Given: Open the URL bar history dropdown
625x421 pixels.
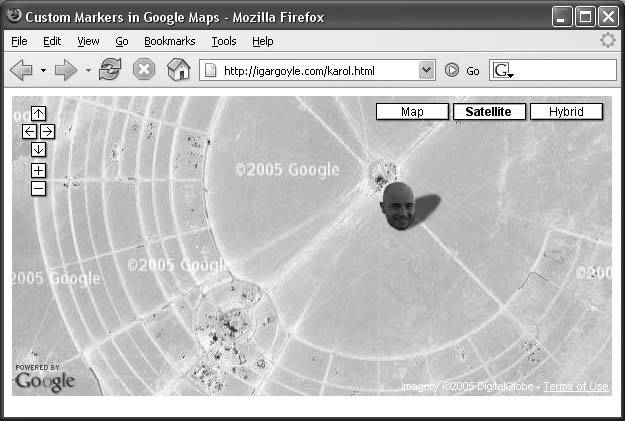Looking at the screenshot, I should 427,70.
